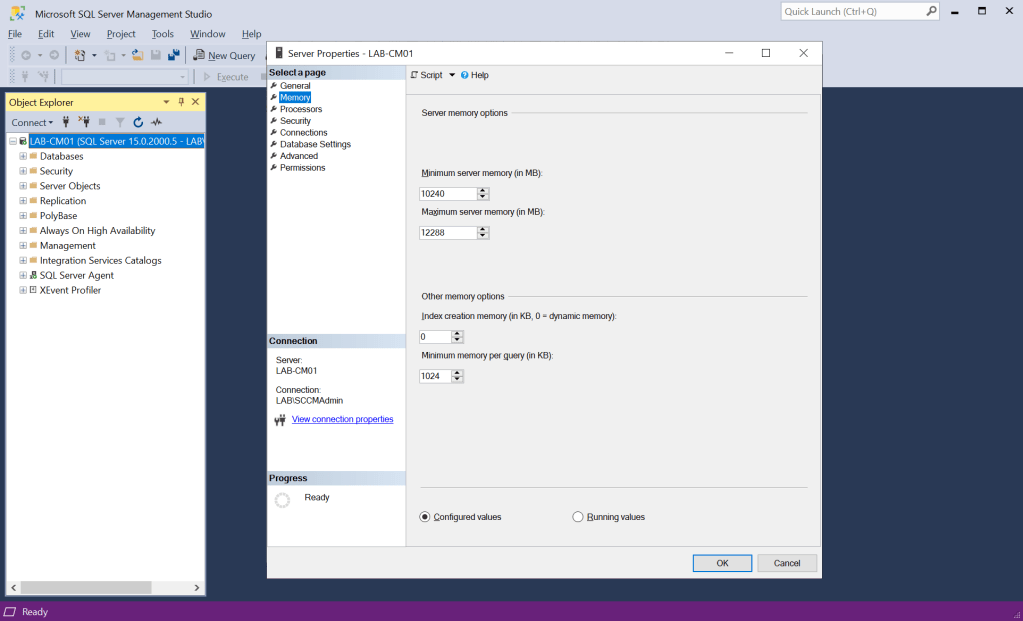This screenshot has height=621, width=1023.
Task: Pin the Object Explorer panel
Action: point(181,102)
